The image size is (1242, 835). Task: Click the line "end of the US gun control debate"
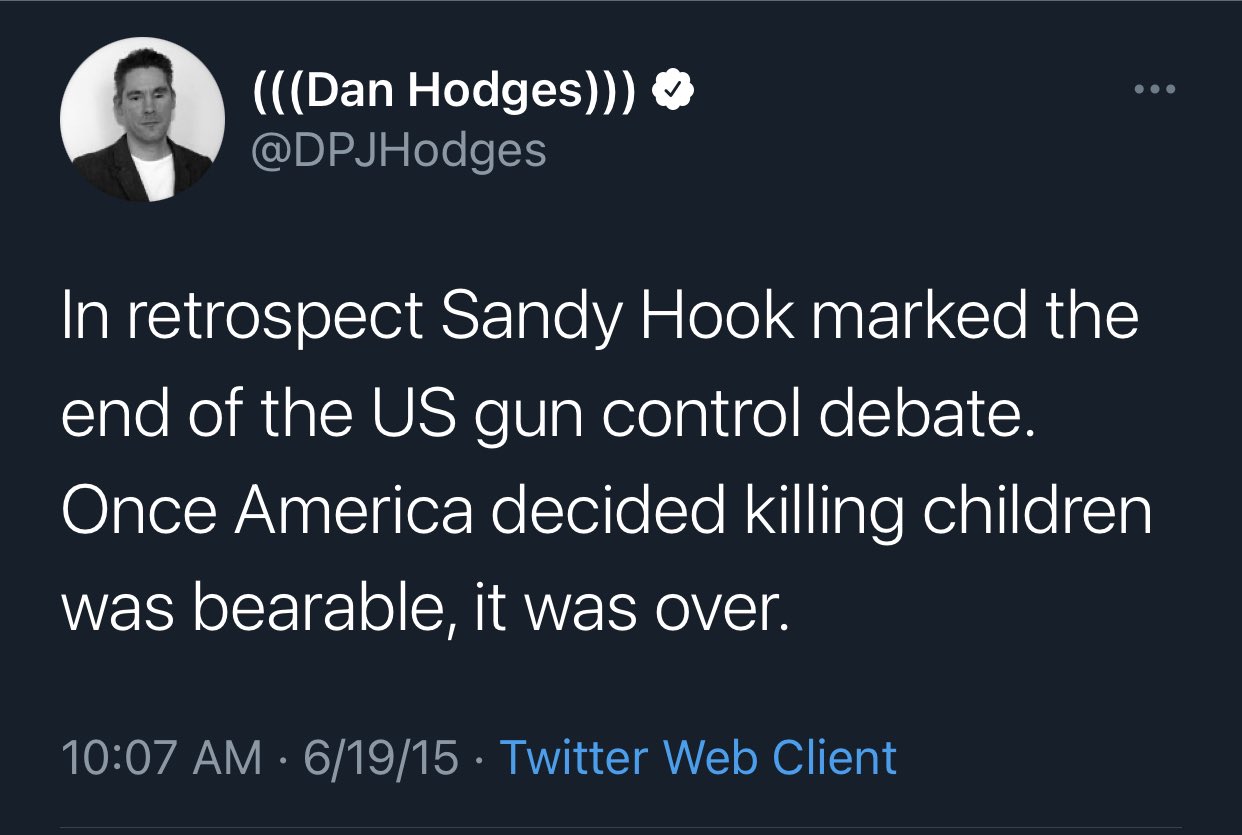[x=544, y=414]
